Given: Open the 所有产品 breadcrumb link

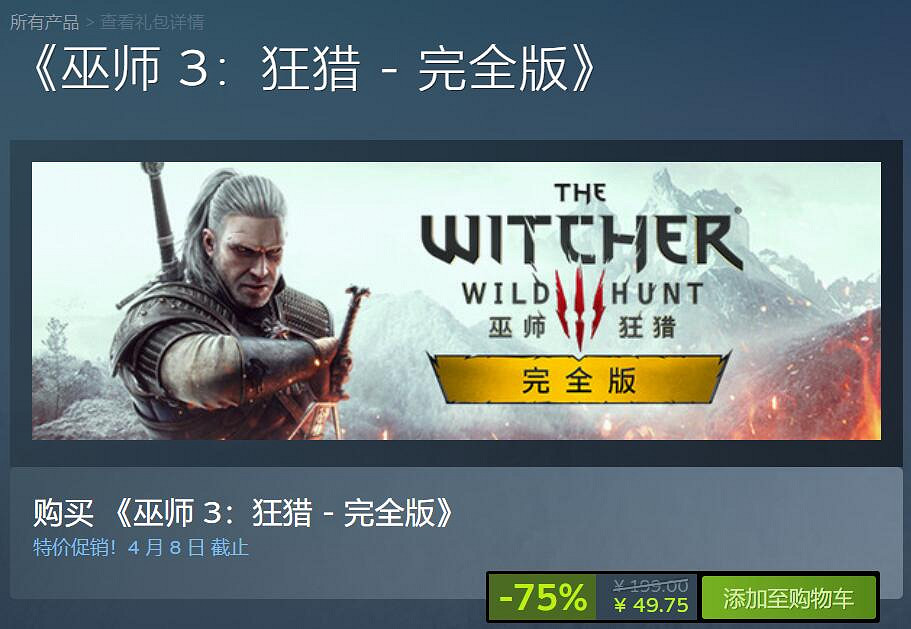Looking at the screenshot, I should click(x=44, y=22).
